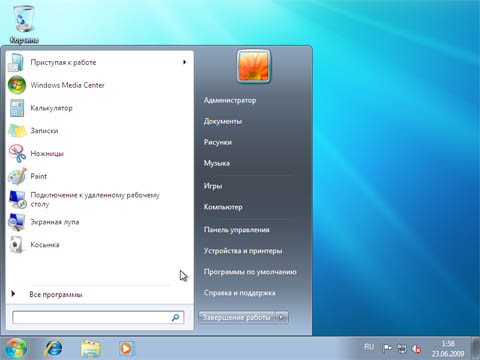480x360 pixels.
Task: Open the Музыка library
Action: [x=217, y=163]
